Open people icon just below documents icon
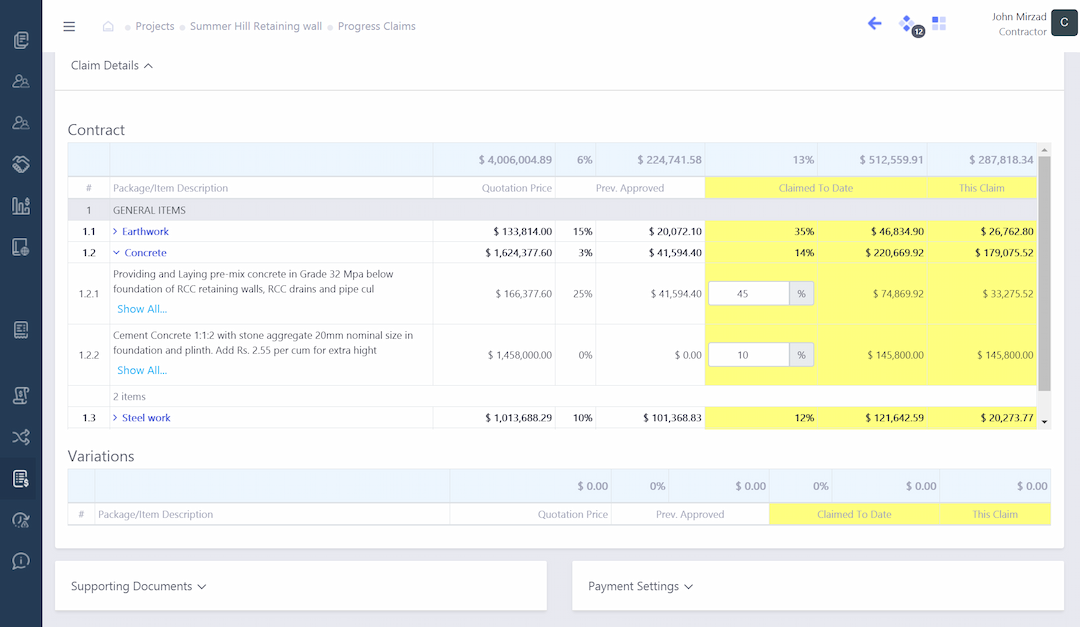This screenshot has height=627, width=1080. tap(21, 81)
